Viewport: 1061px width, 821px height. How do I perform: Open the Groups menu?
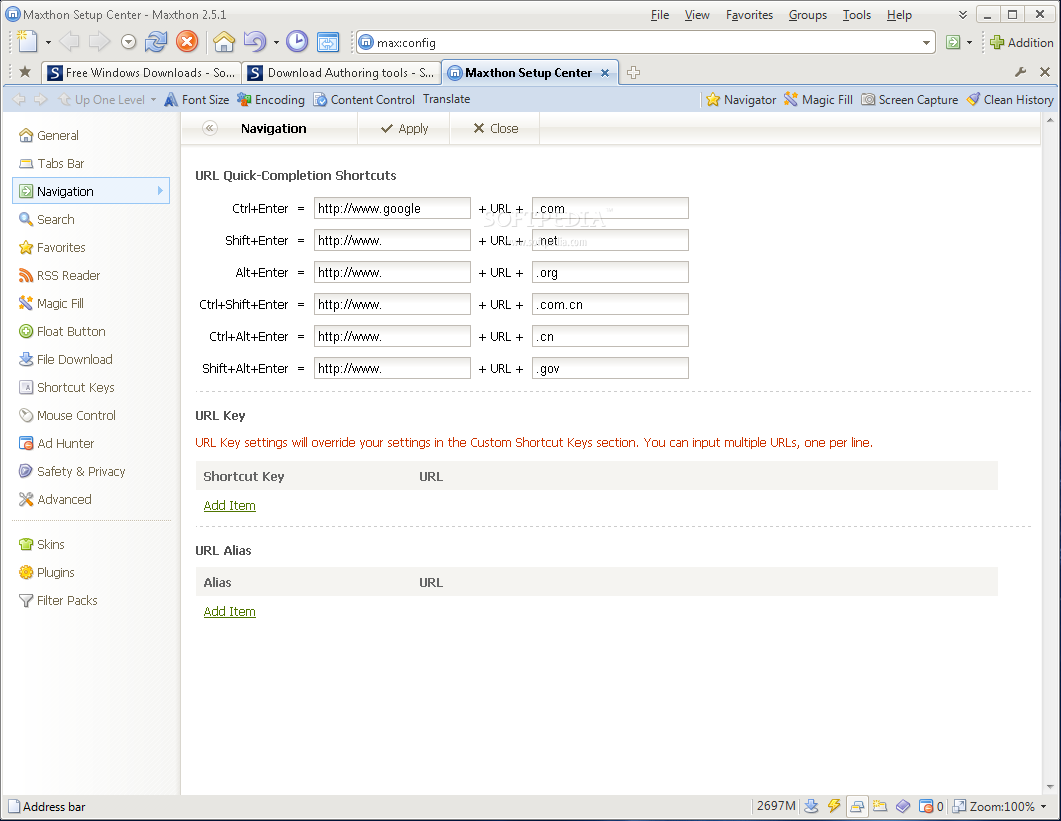click(808, 14)
